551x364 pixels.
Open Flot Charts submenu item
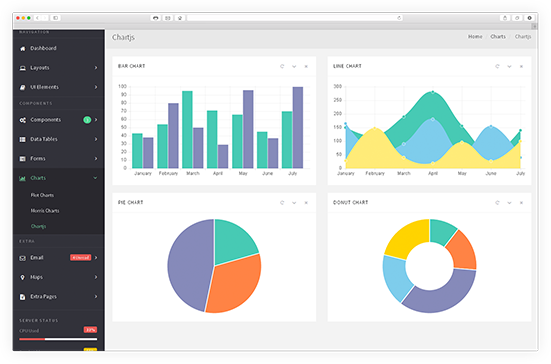42,195
